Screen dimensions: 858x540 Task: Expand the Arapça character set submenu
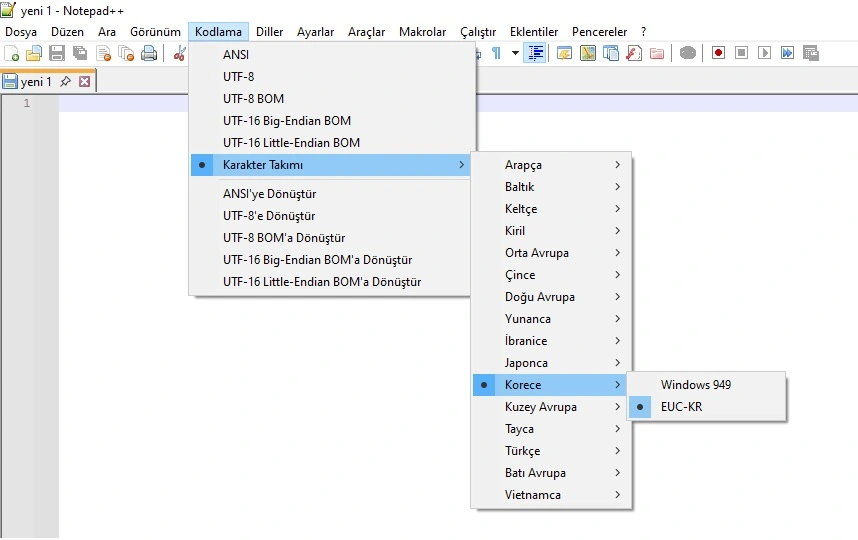[x=552, y=165]
